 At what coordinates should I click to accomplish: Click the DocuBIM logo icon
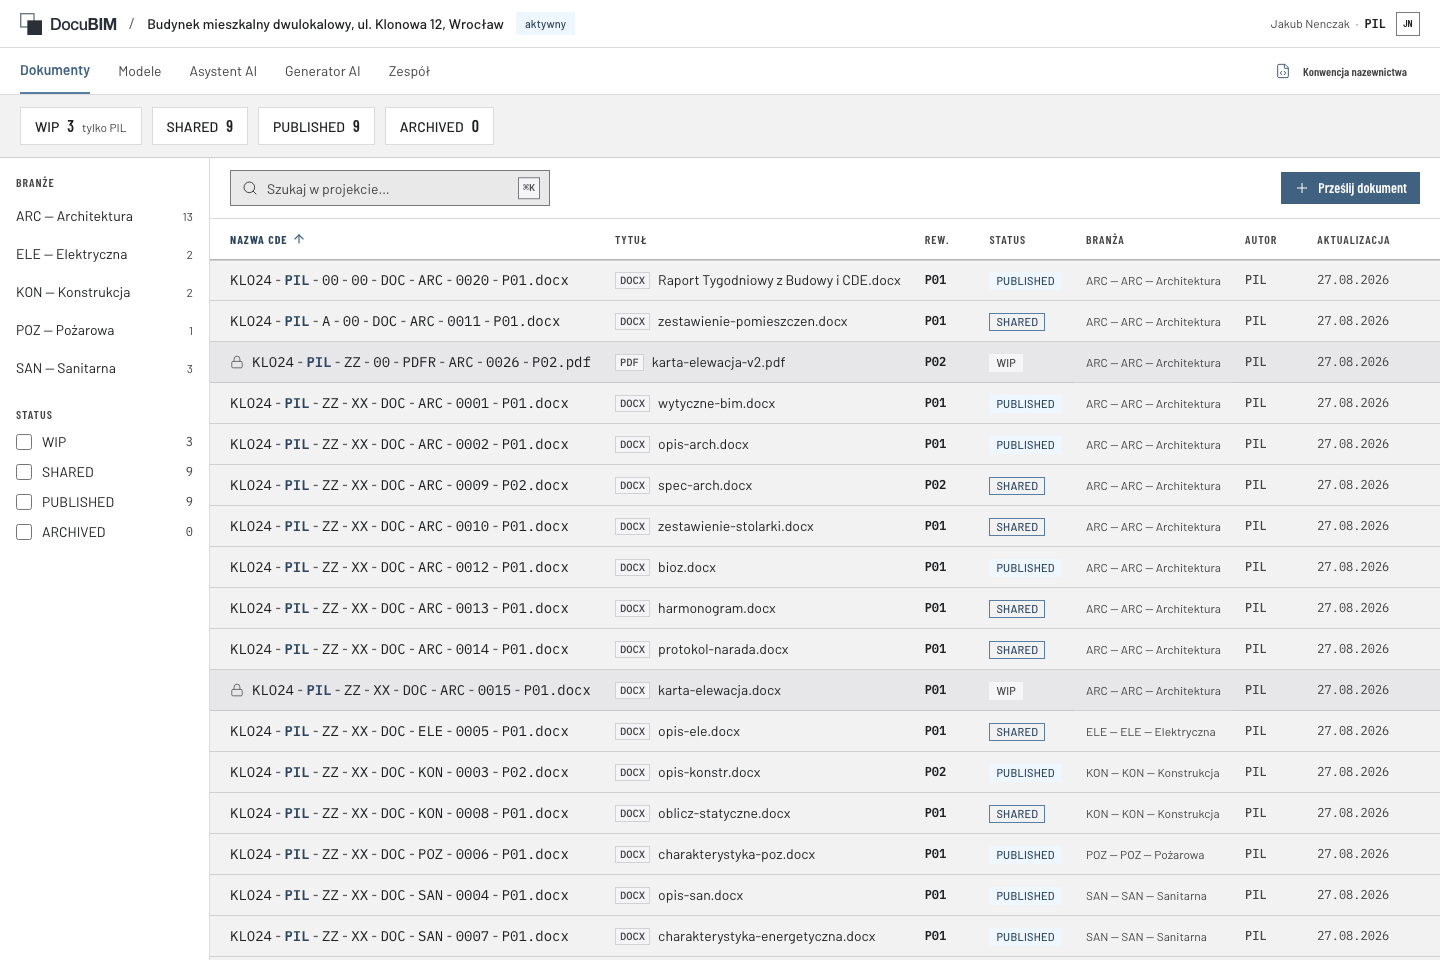coord(31,24)
